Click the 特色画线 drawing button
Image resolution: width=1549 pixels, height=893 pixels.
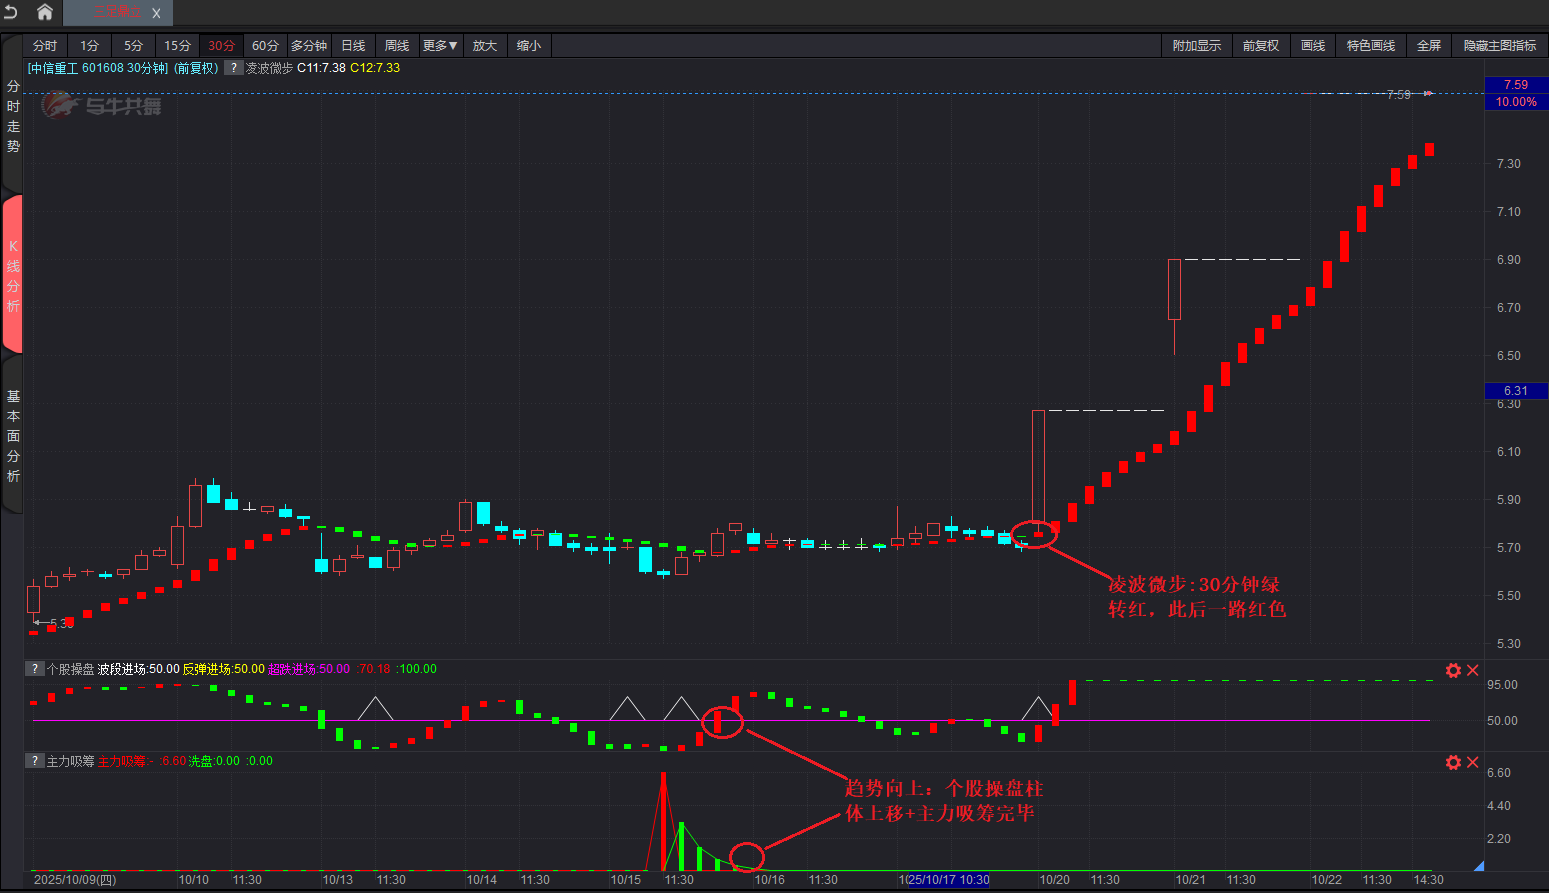point(1370,46)
